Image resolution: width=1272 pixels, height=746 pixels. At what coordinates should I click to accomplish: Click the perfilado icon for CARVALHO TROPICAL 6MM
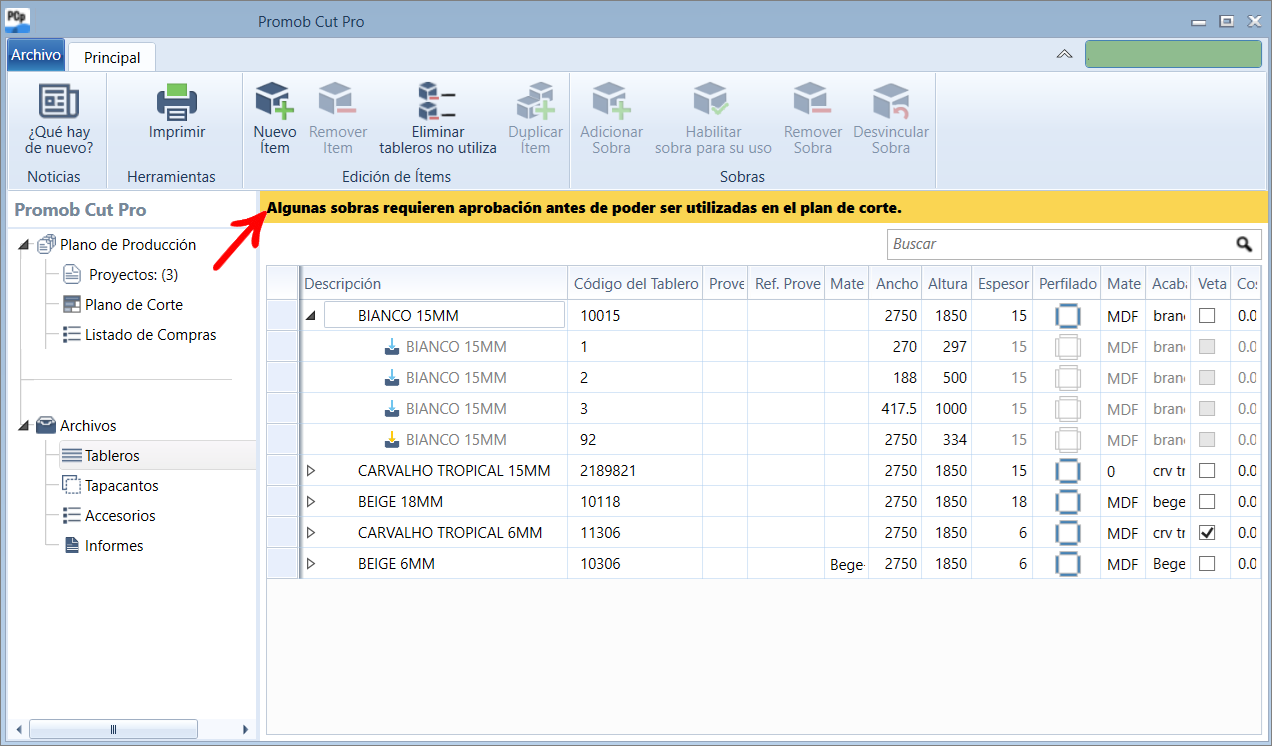click(1067, 533)
